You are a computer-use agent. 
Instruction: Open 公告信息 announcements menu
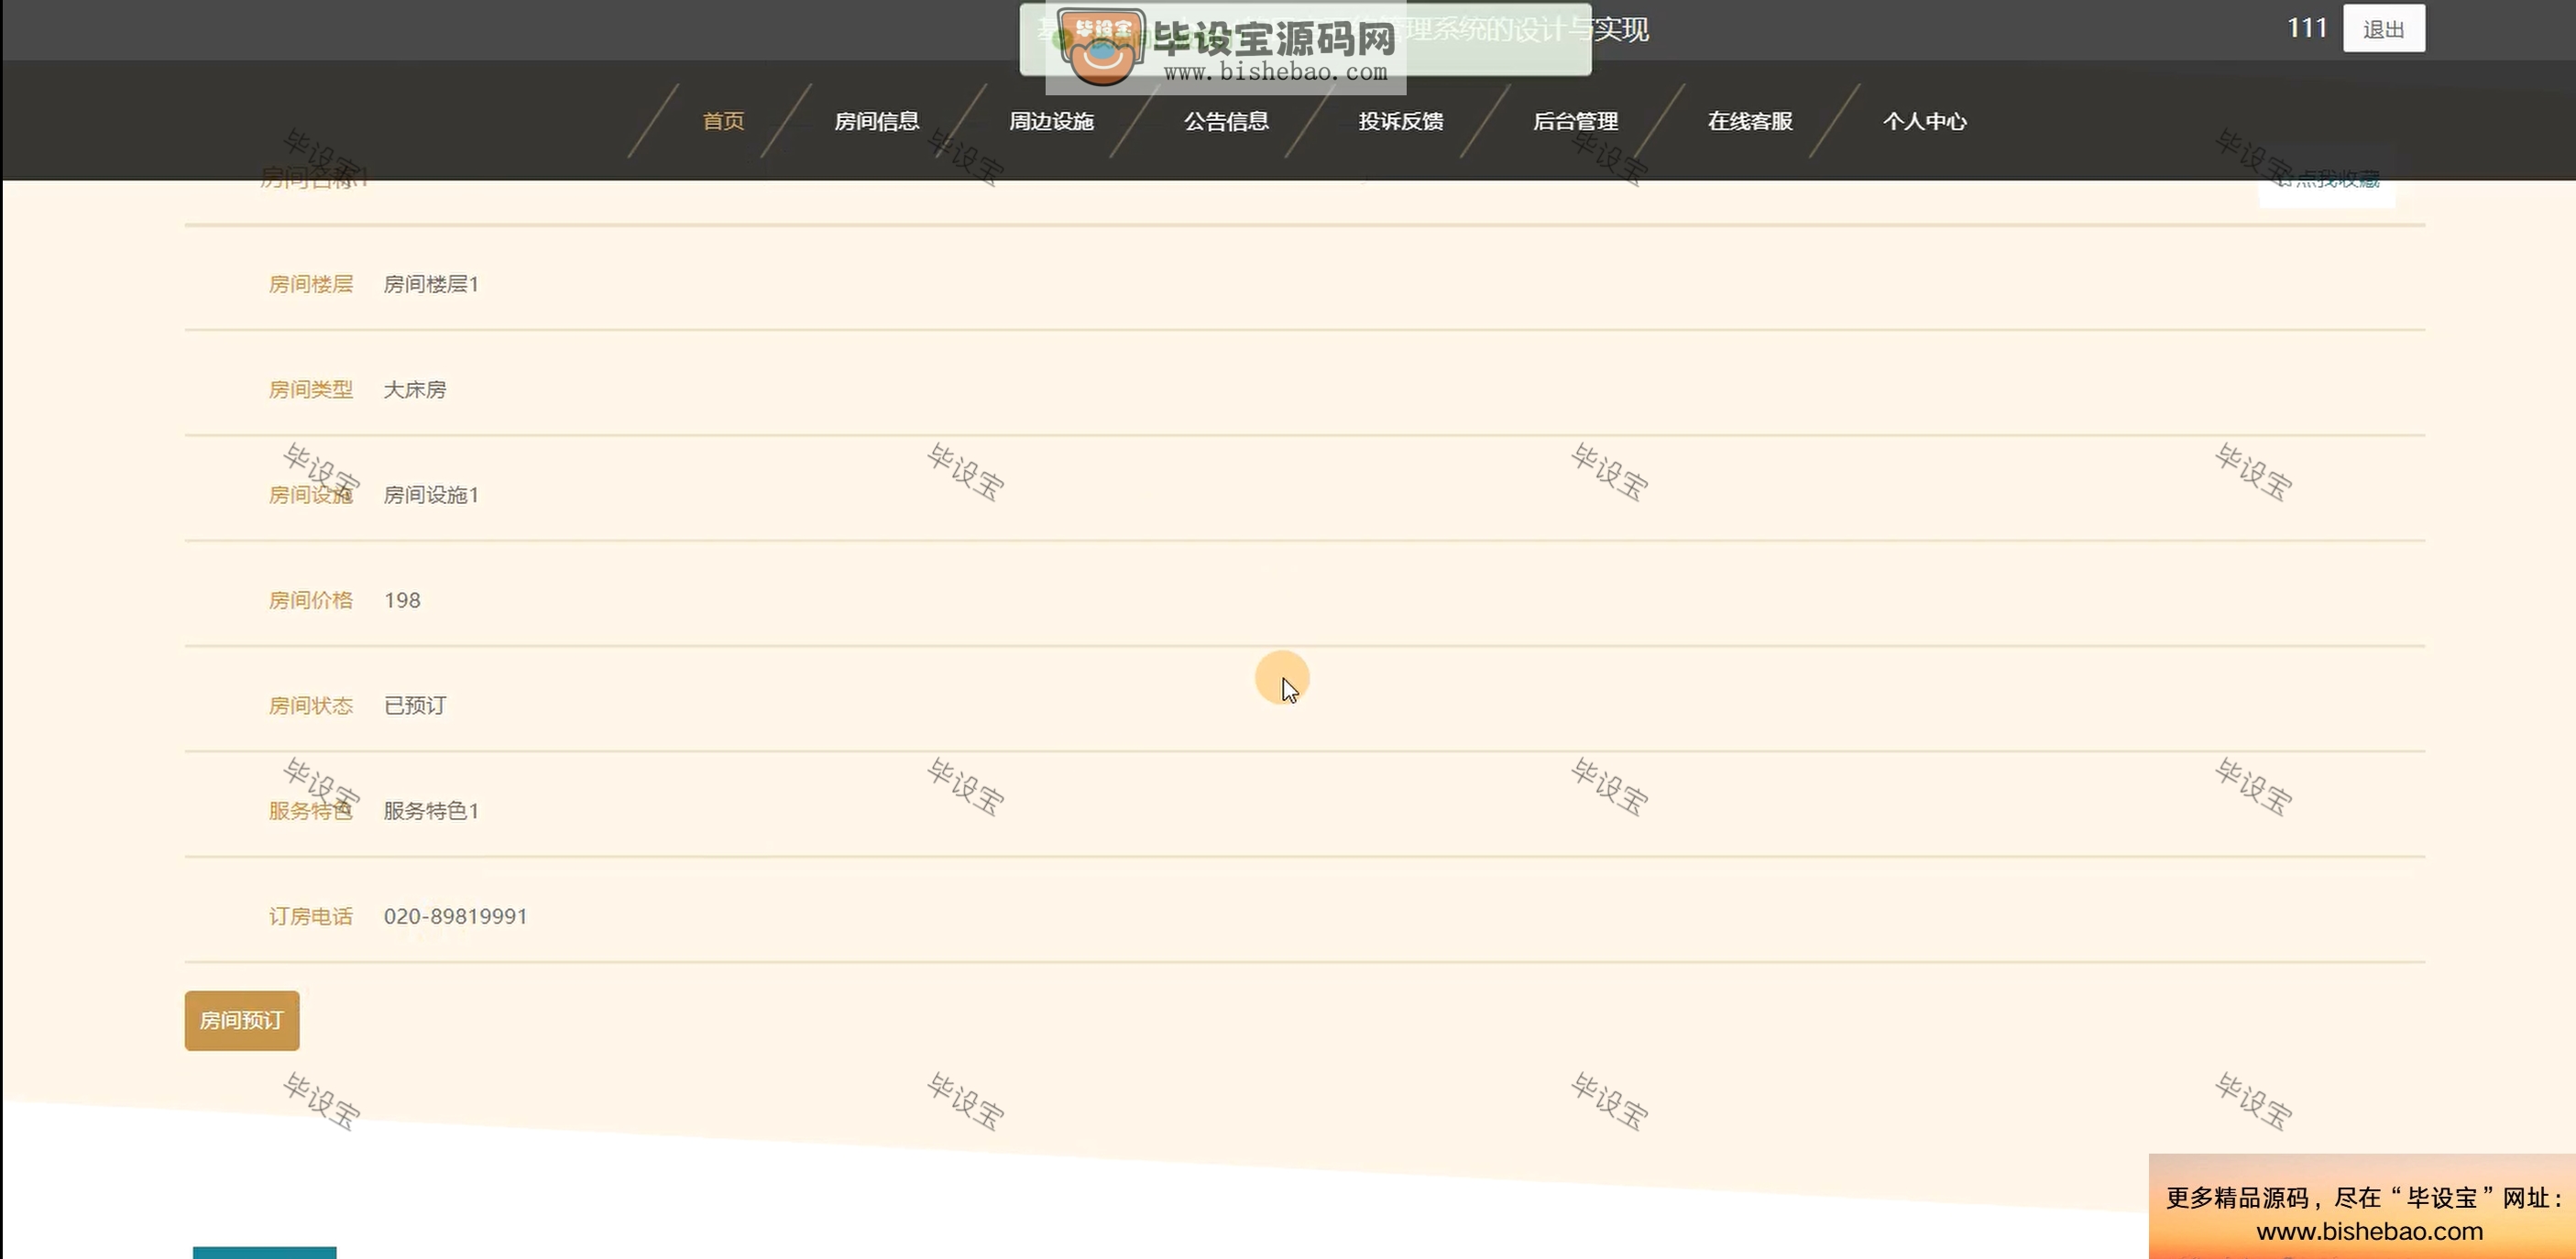pos(1226,121)
